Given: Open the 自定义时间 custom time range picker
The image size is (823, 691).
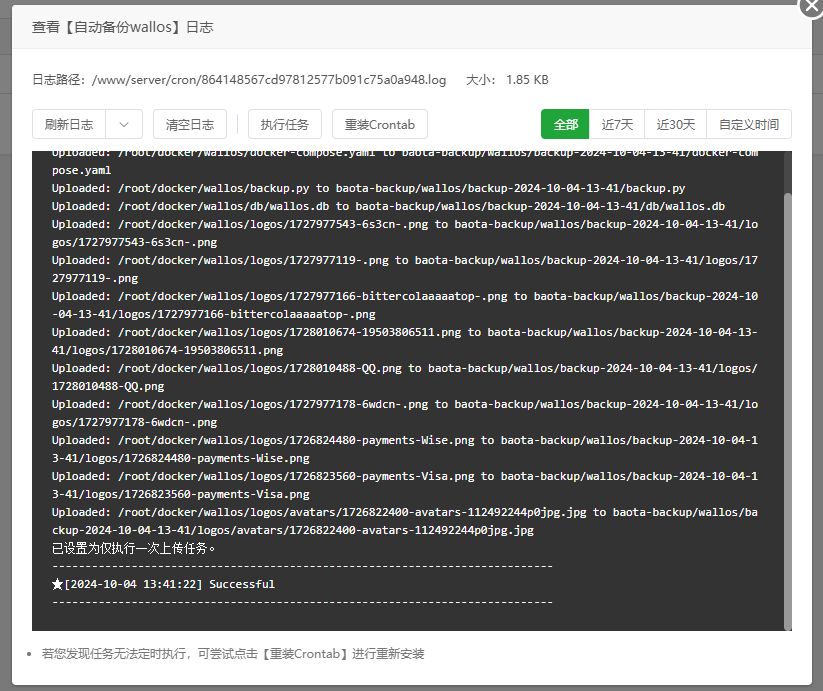Looking at the screenshot, I should (x=747, y=124).
